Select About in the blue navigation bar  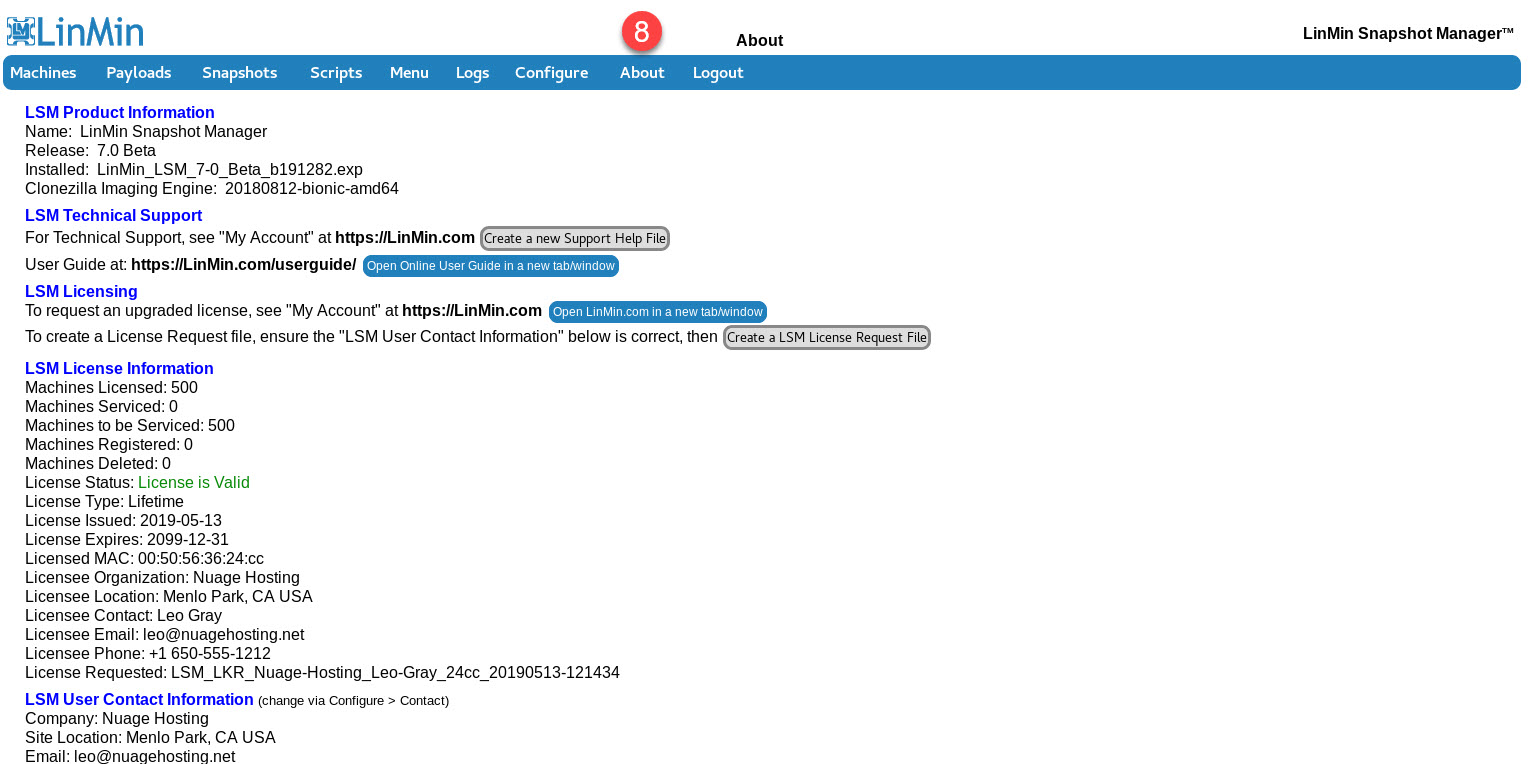[642, 73]
